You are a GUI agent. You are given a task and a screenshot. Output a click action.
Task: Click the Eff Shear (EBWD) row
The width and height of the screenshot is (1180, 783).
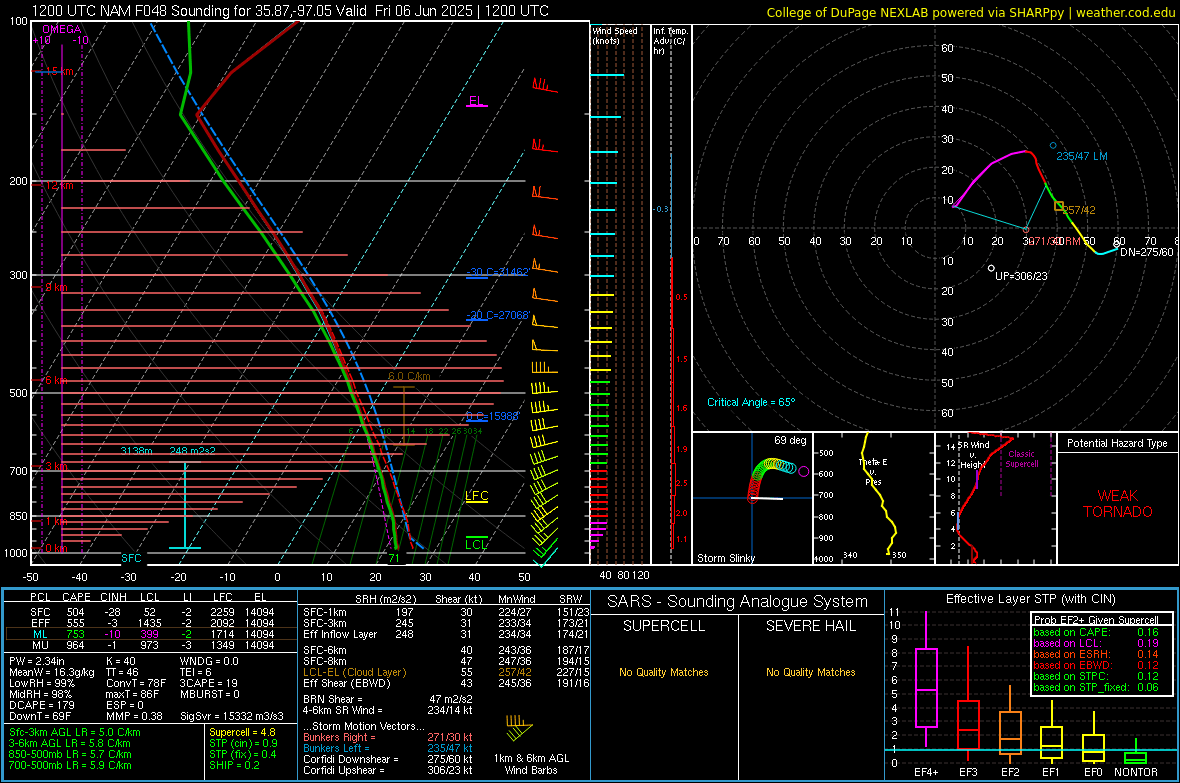coord(446,683)
